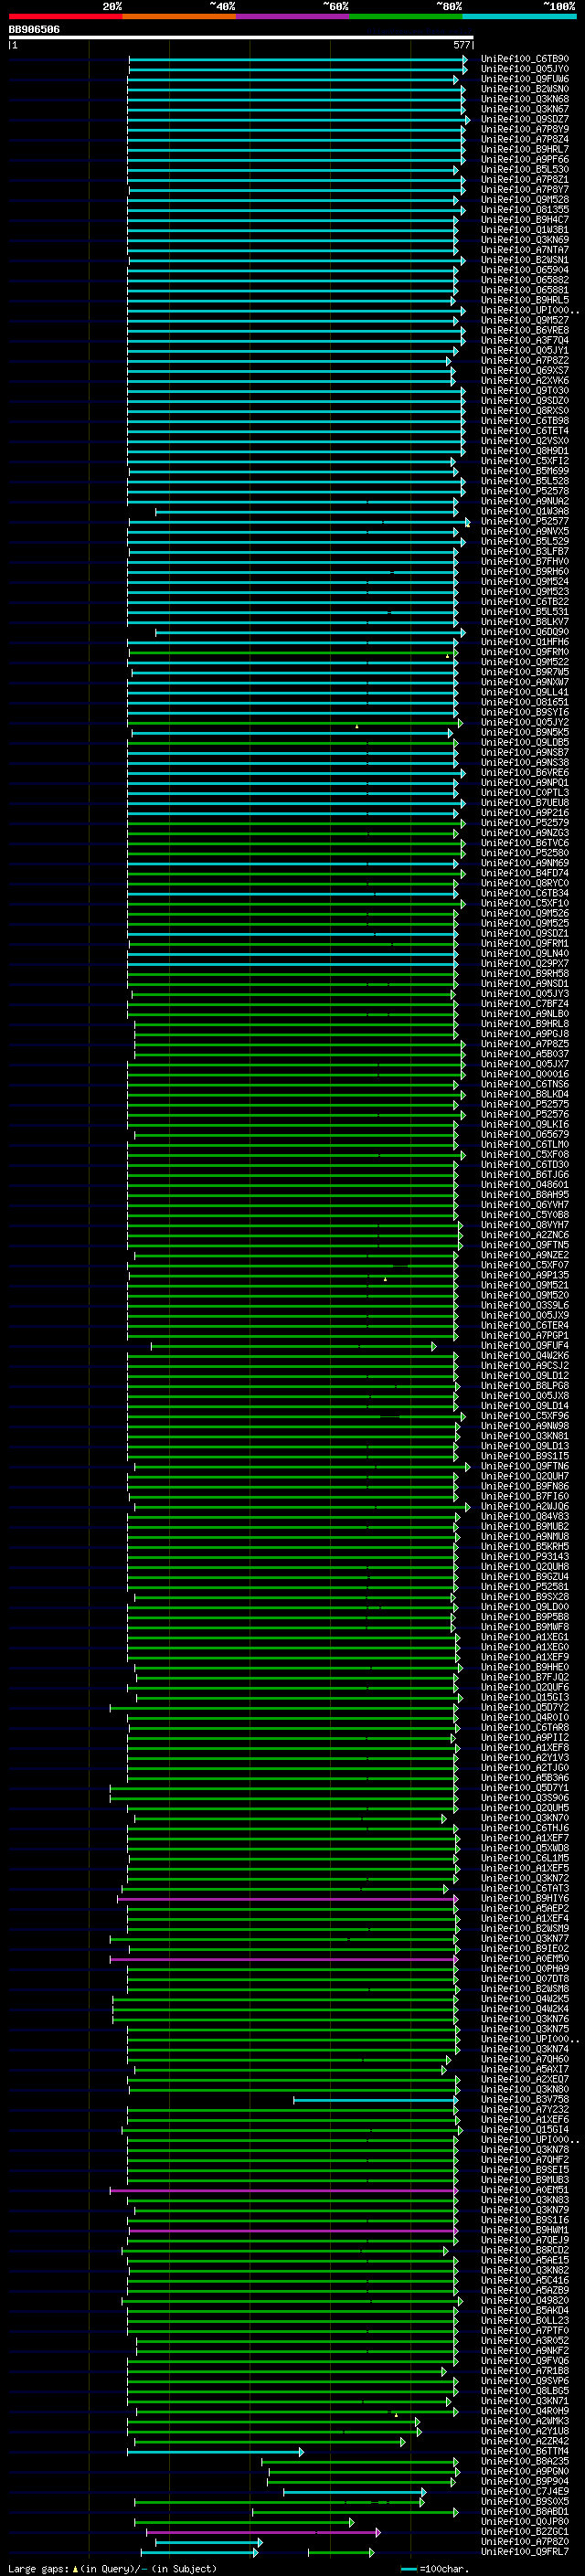This screenshot has height=2576, width=585.
Task: Select the UniRef100_C5XF08 label
Action: click(525, 1155)
